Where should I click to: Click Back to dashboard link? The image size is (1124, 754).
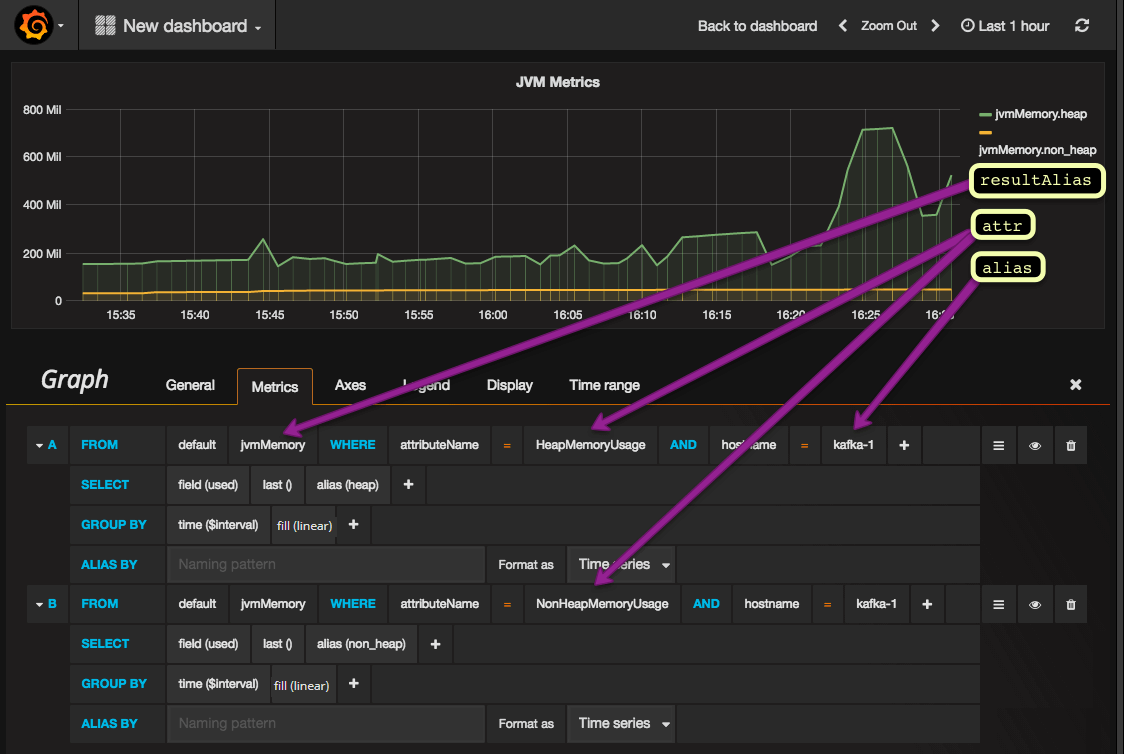757,26
